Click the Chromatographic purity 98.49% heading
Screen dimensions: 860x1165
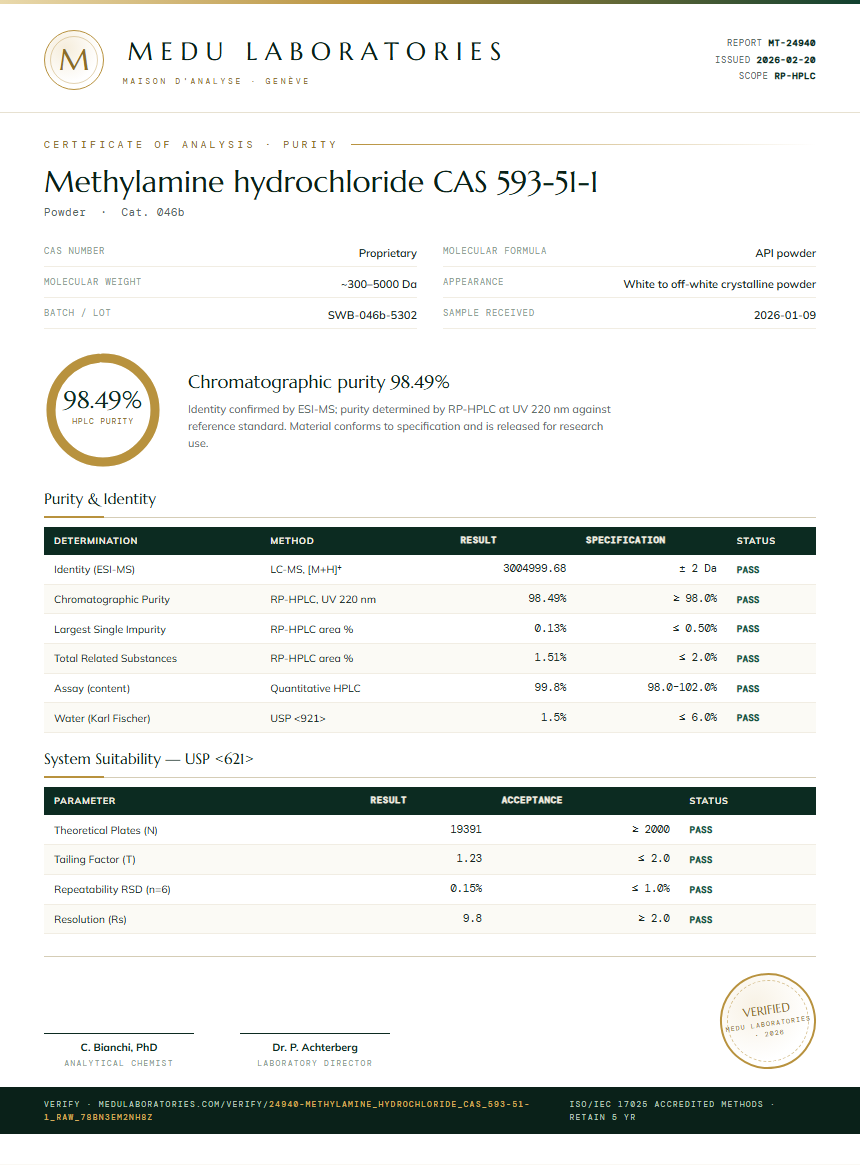tap(318, 382)
